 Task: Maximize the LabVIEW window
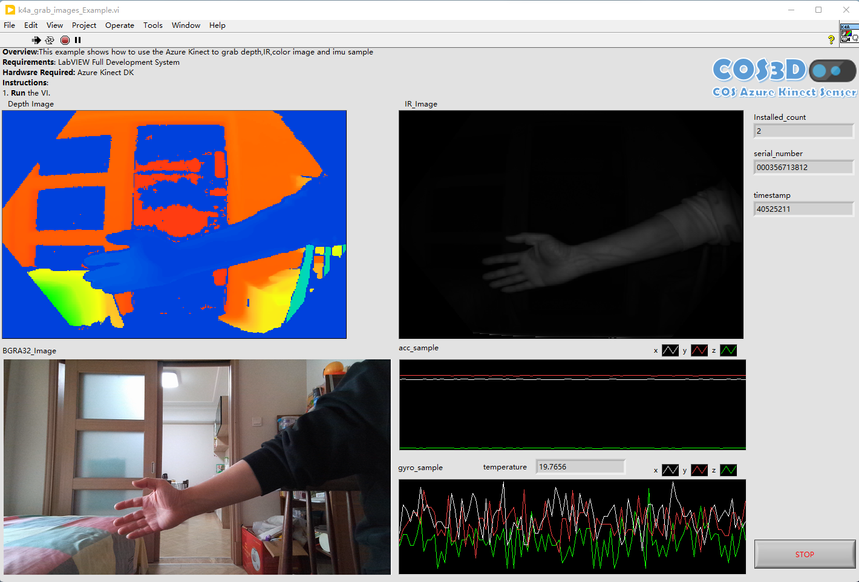818,10
